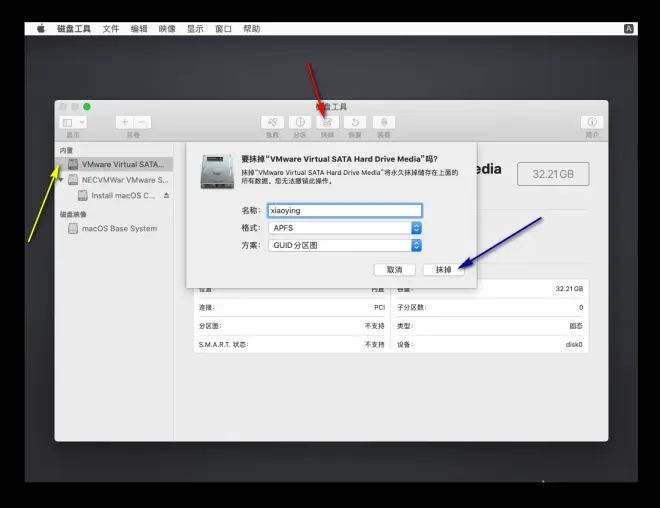This screenshot has height=508, width=660.
Task: Select NECVMWar VMware S... disk in sidebar
Action: tap(114, 180)
